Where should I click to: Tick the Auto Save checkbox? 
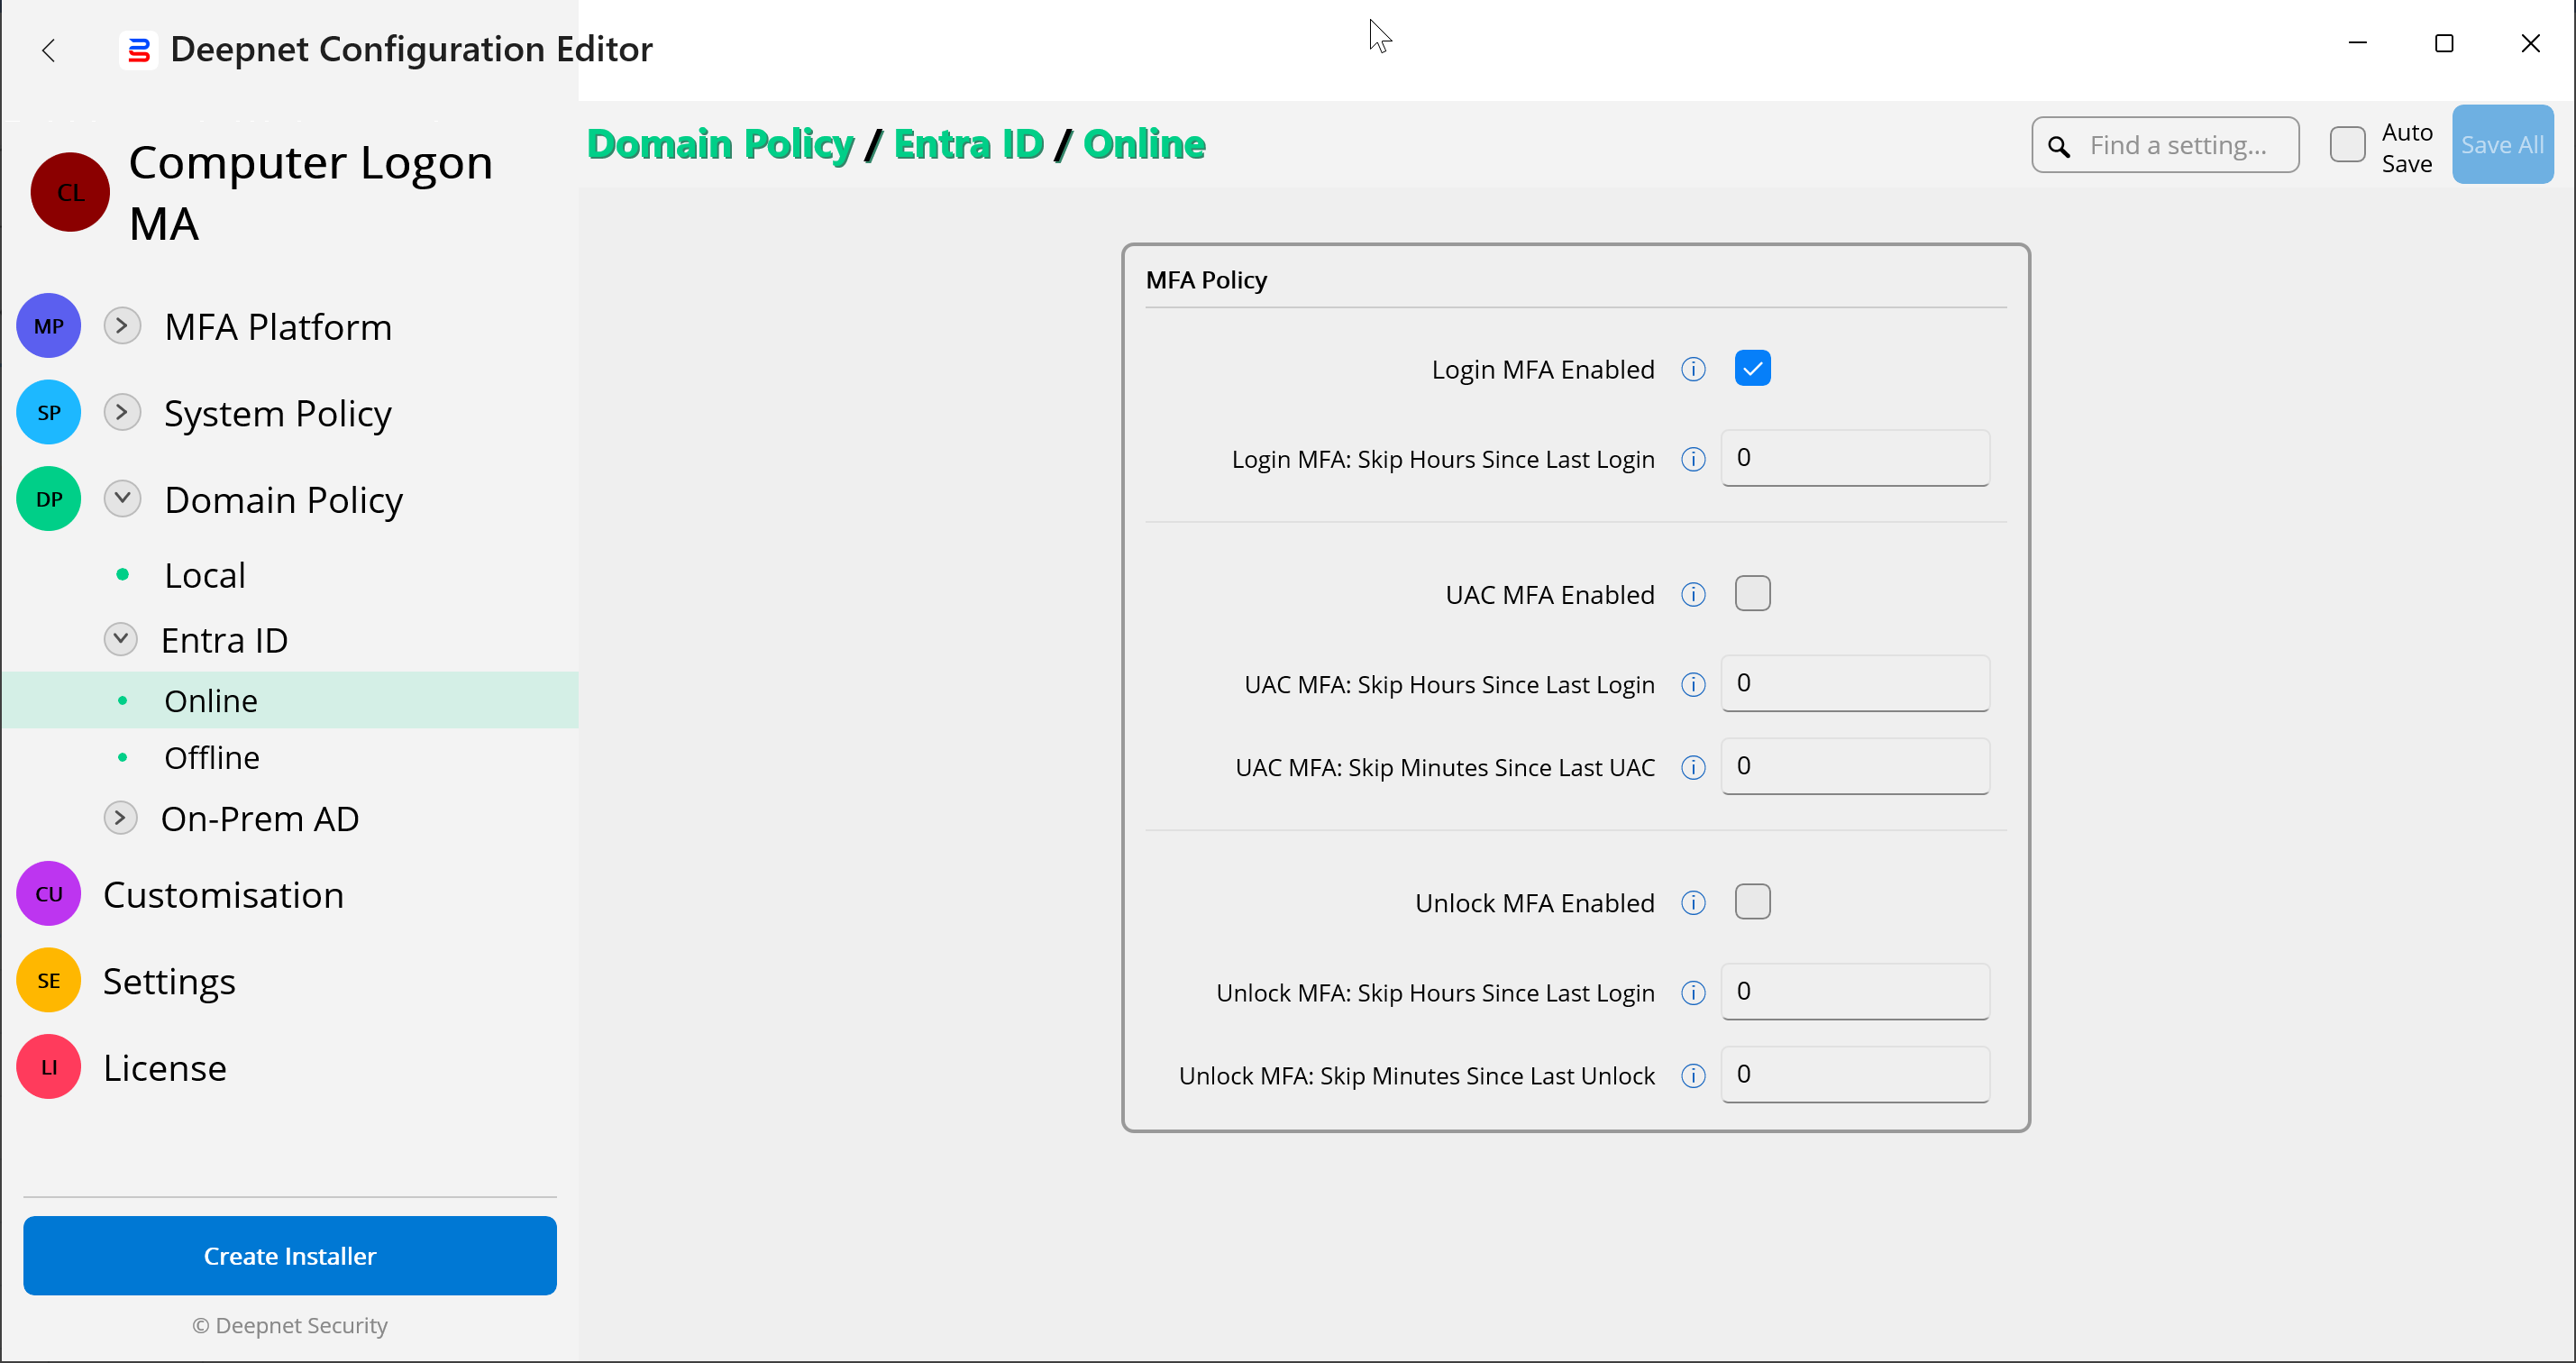2346,145
